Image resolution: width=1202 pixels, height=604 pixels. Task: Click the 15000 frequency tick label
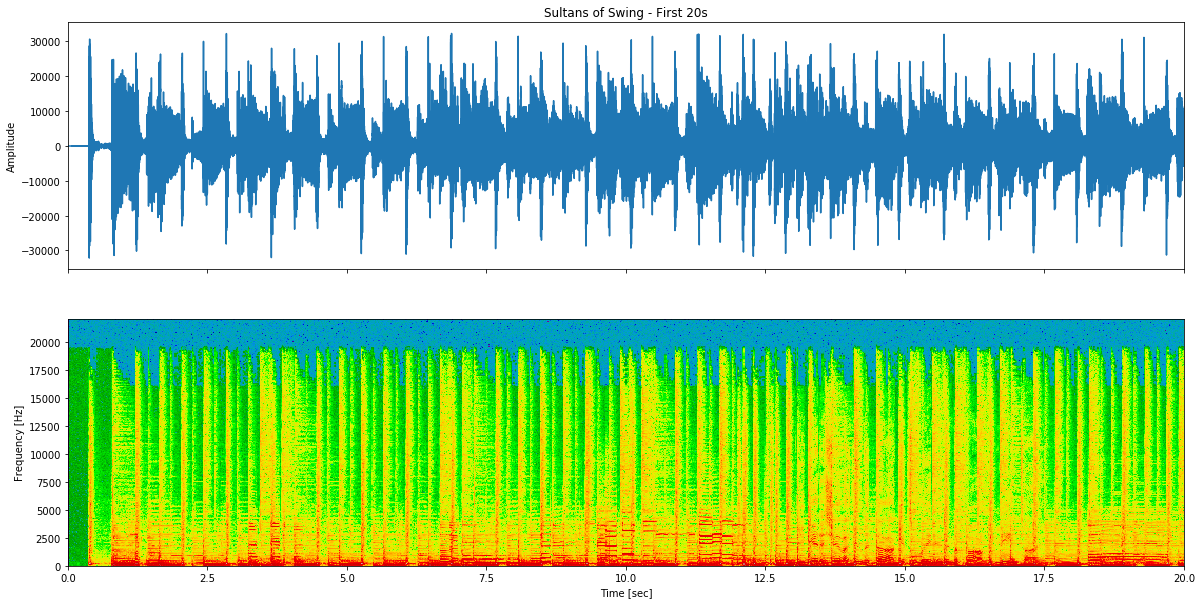tap(44, 399)
